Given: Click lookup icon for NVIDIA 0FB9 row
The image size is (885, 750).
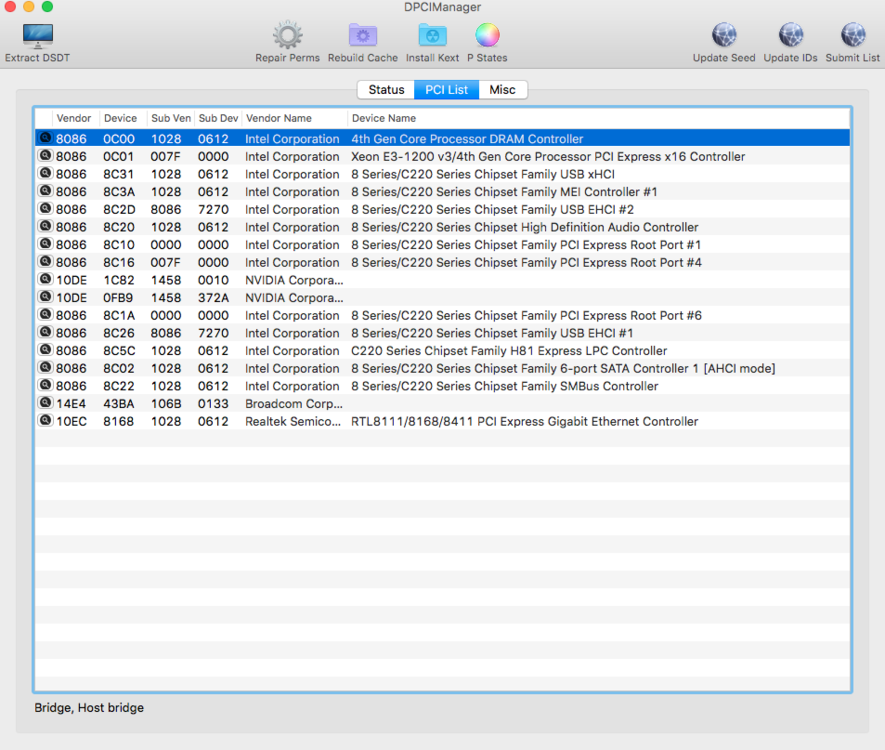Looking at the screenshot, I should [45, 297].
